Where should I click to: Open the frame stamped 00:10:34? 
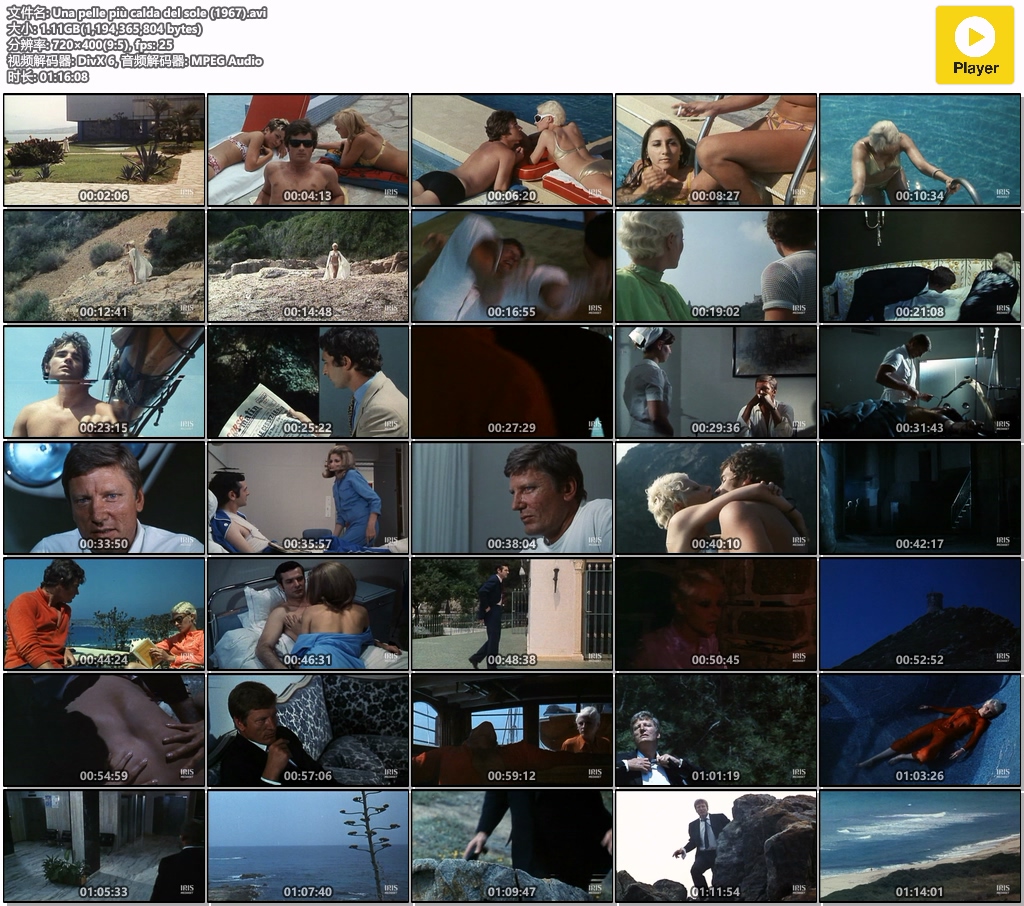pyautogui.click(x=920, y=150)
